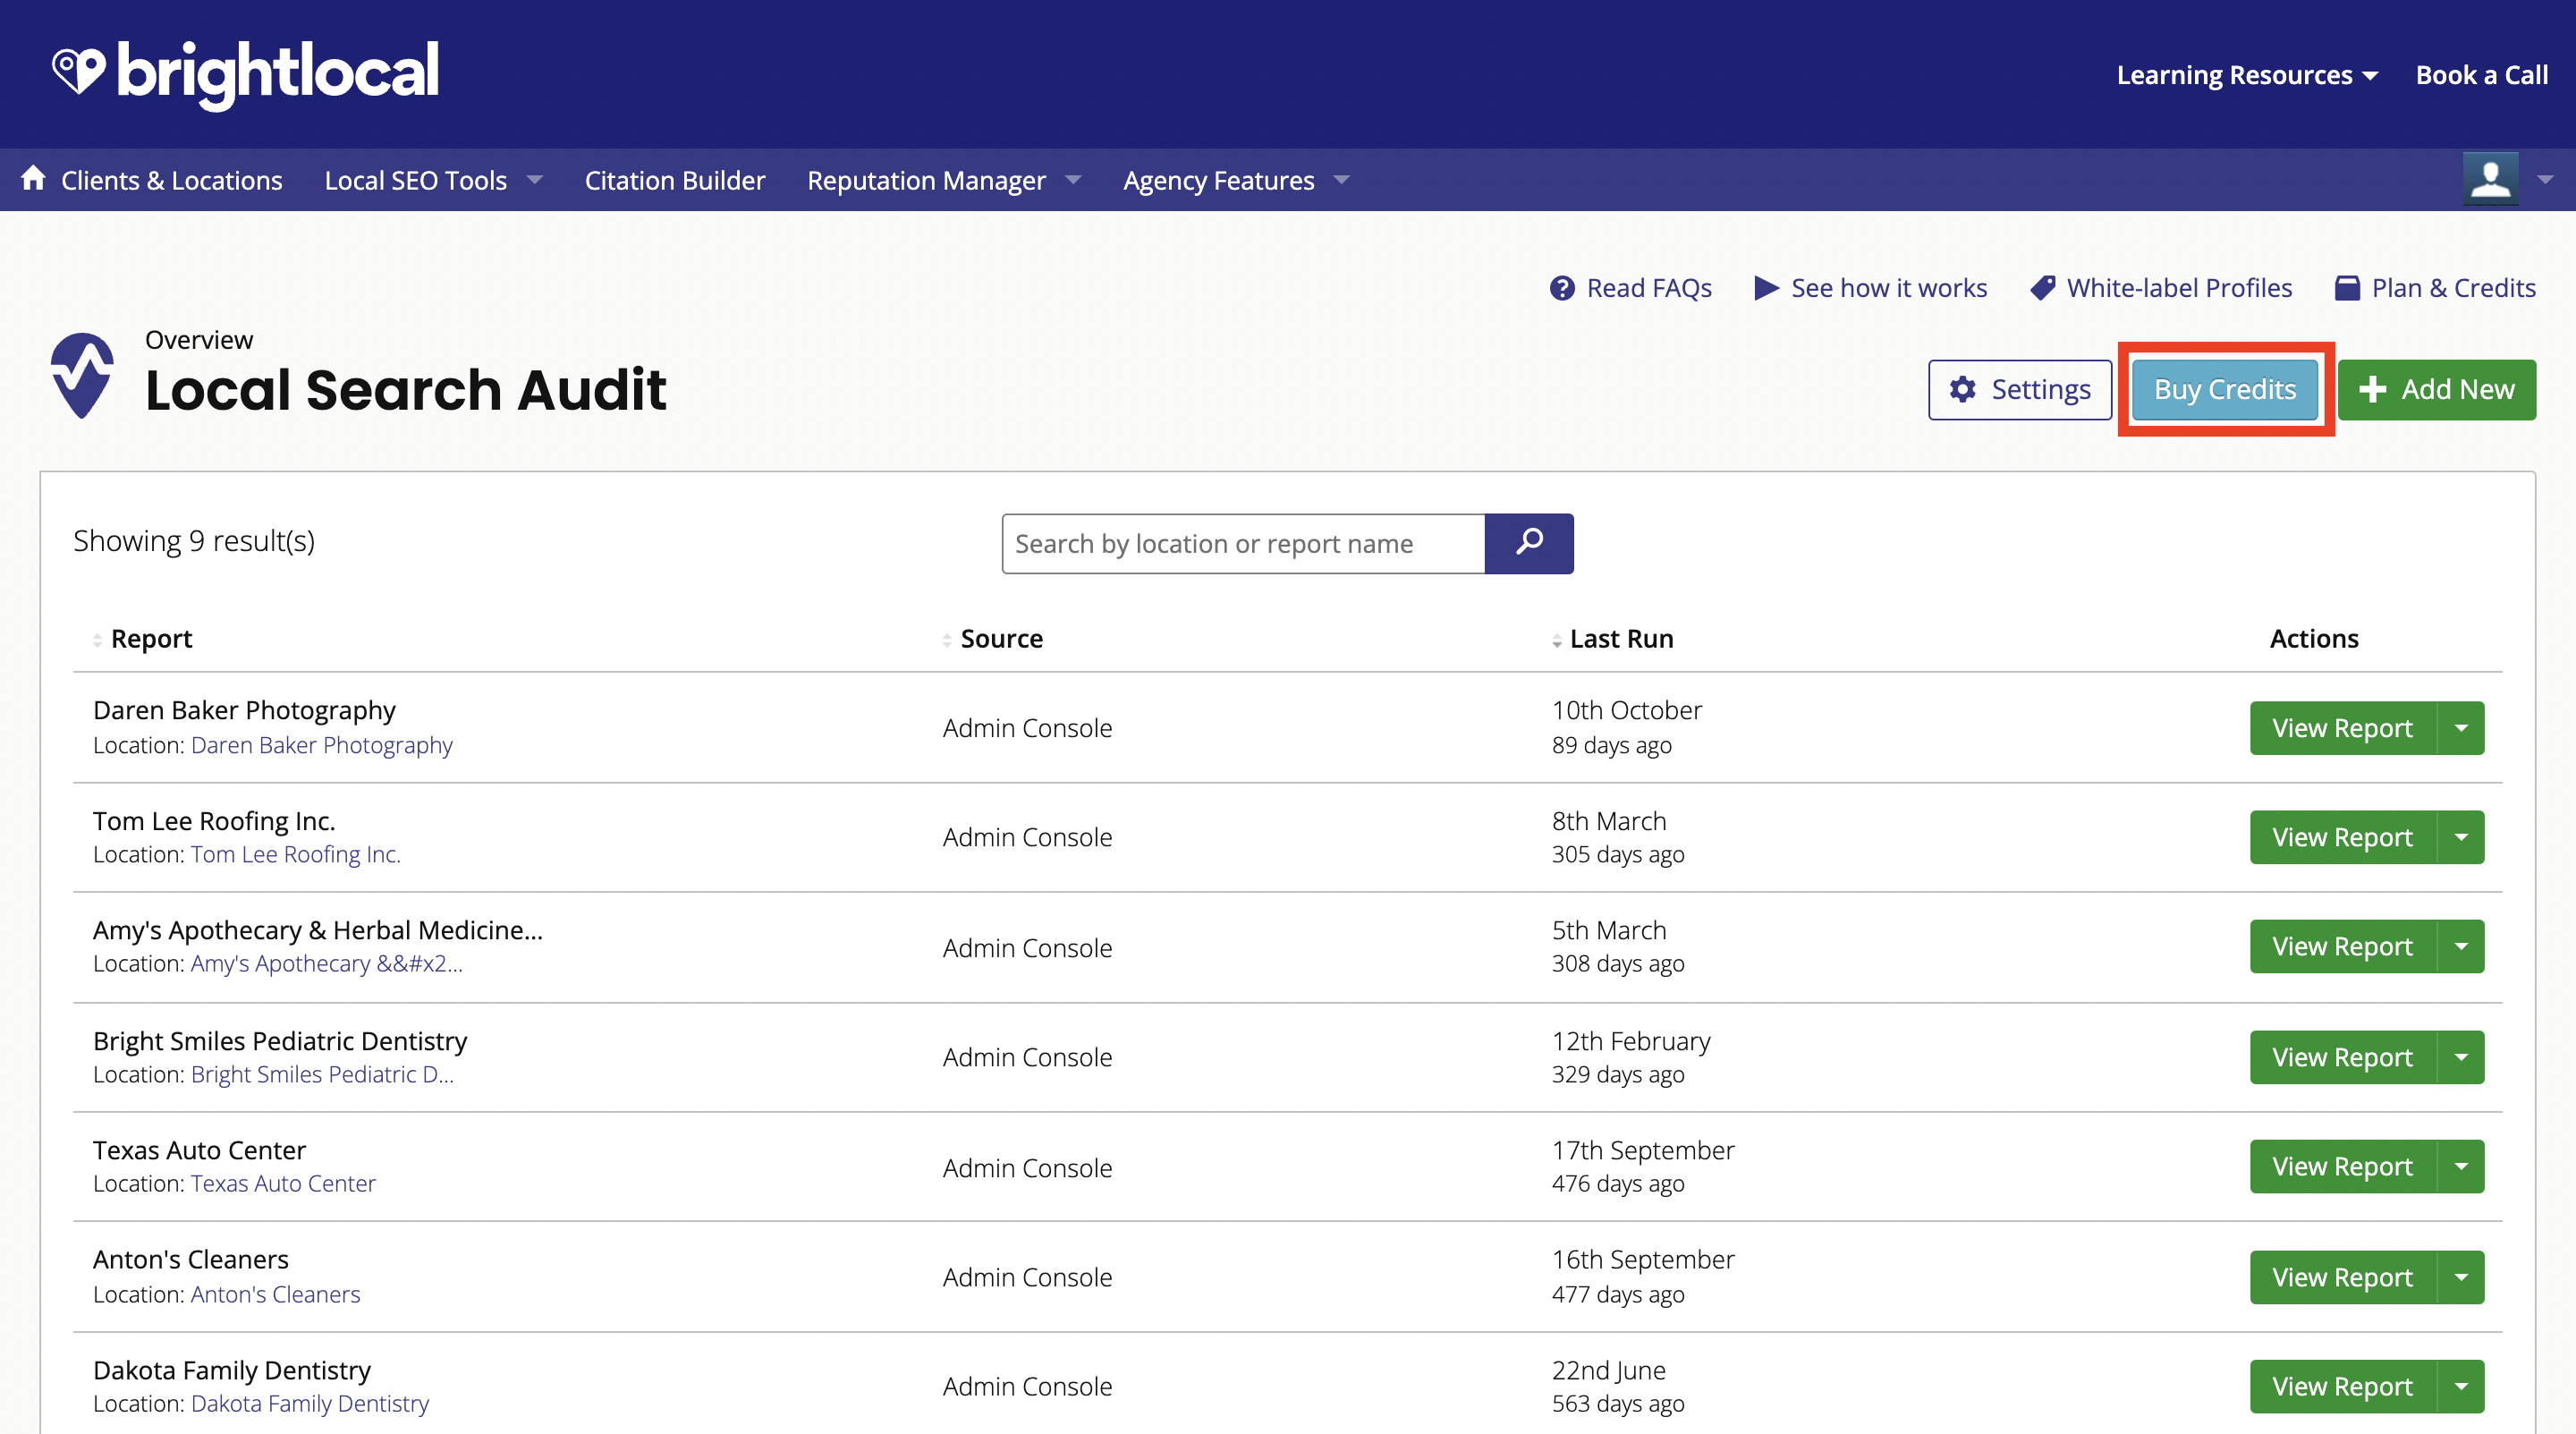View Report for Tom Lee Roofing Inc.
2576x1434 pixels.
(2342, 837)
